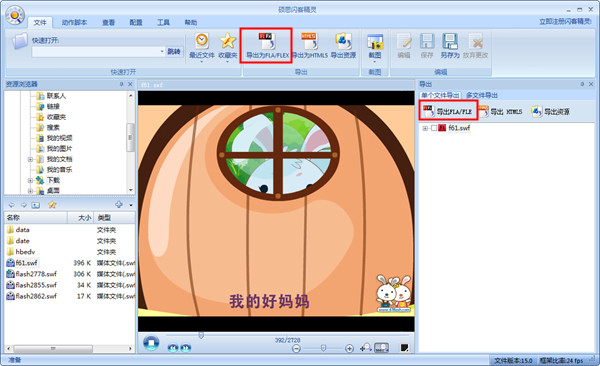
Task: Open the Favorites star icon
Action: point(228,41)
